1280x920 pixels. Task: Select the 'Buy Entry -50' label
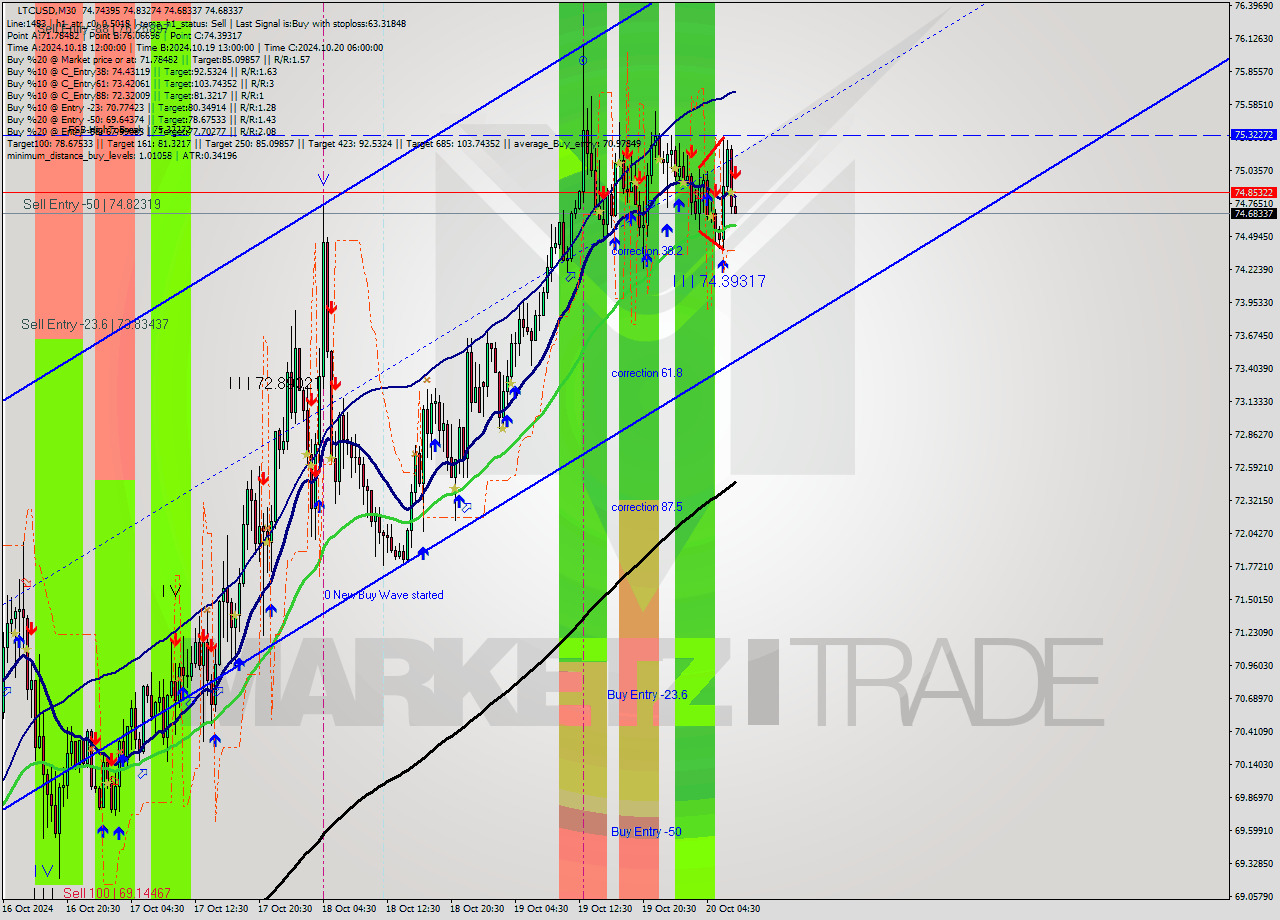click(646, 831)
